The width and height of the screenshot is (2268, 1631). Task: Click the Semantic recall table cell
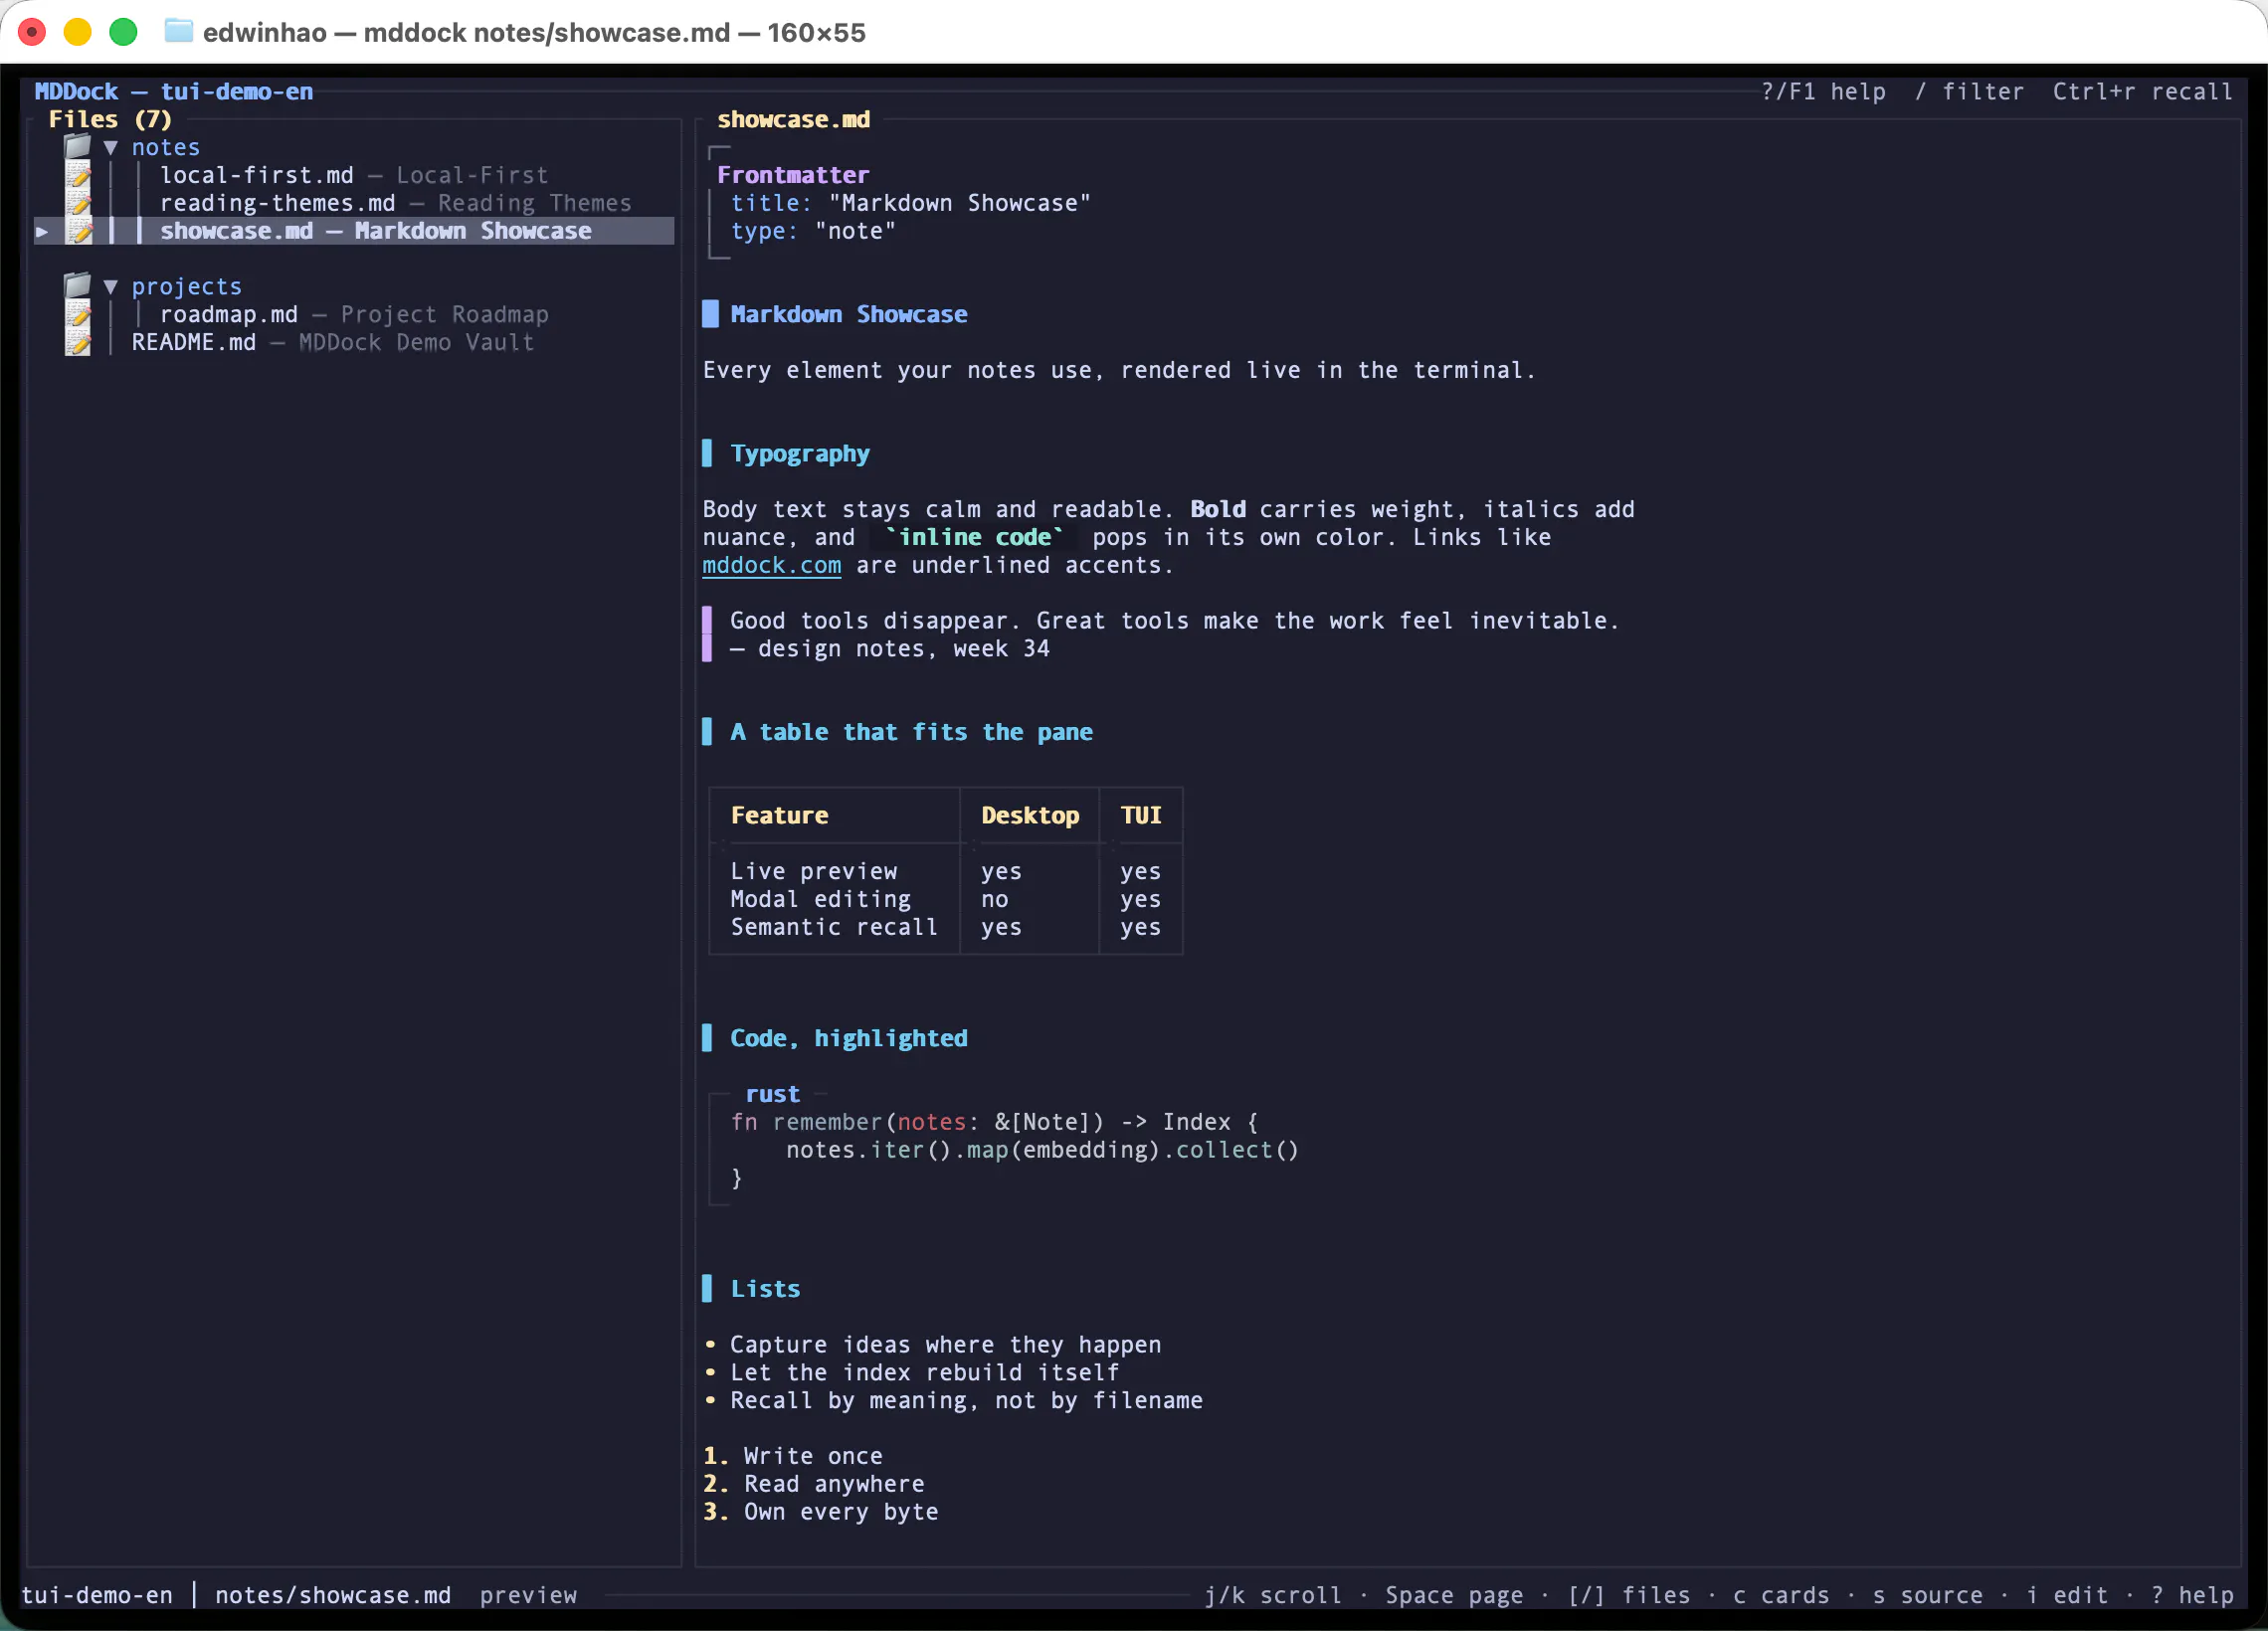[834, 927]
